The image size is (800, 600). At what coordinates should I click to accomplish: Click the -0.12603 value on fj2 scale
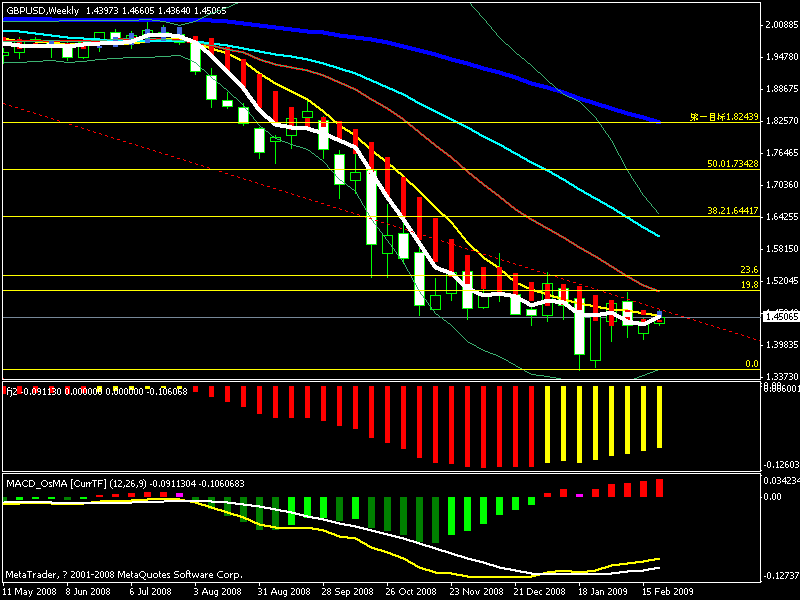click(x=781, y=464)
